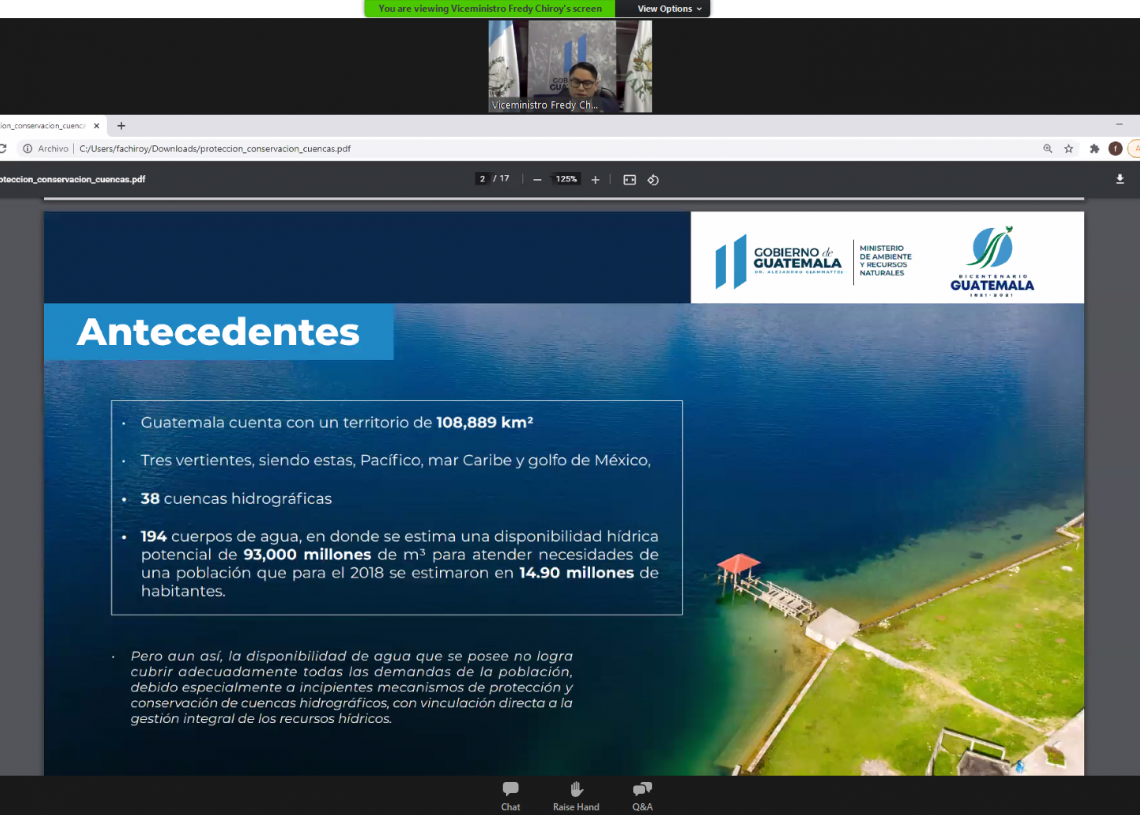Open the Zoom Chat panel
Image resolution: width=1140 pixels, height=815 pixels.
tap(510, 795)
